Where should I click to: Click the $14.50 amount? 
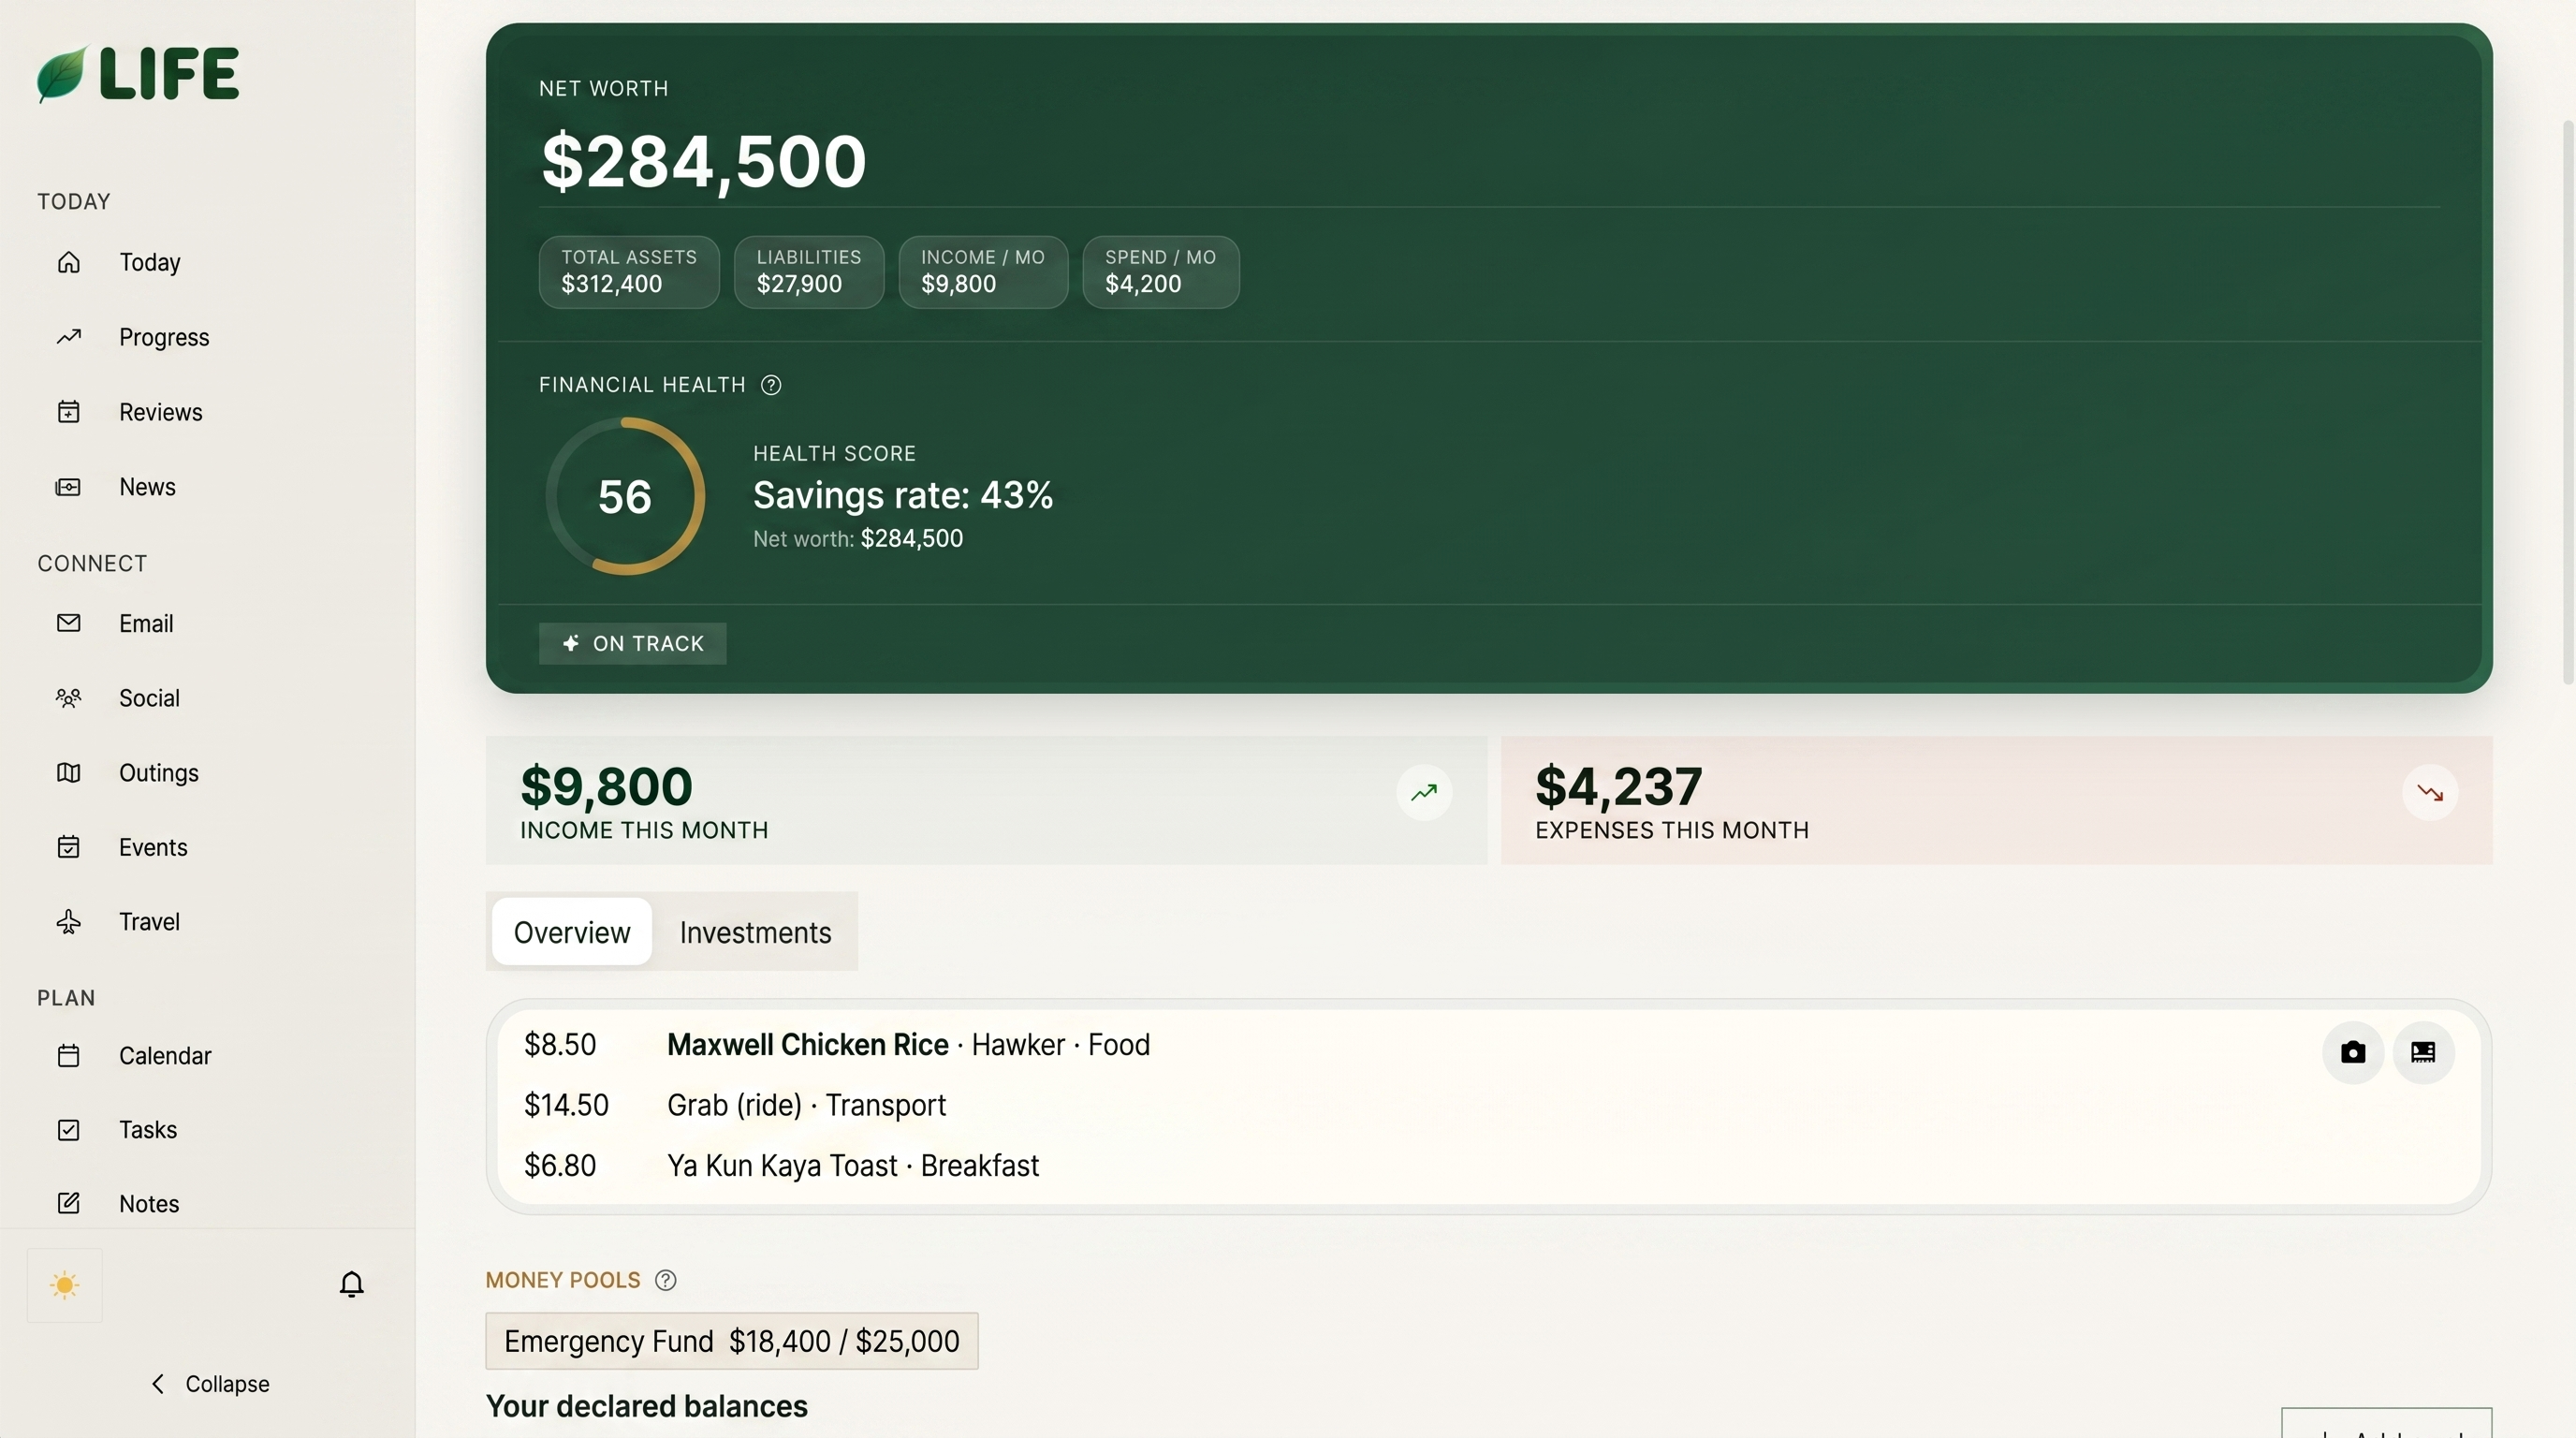pos(566,1105)
